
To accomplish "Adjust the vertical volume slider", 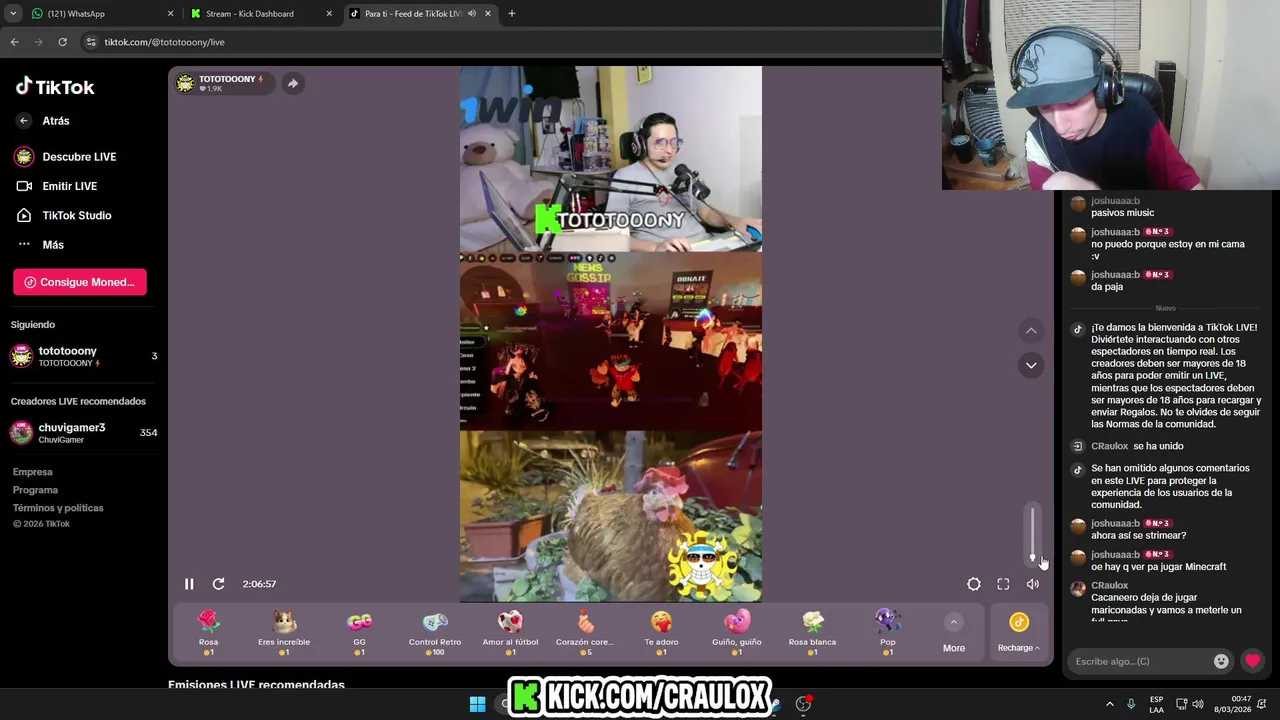I will (1033, 534).
